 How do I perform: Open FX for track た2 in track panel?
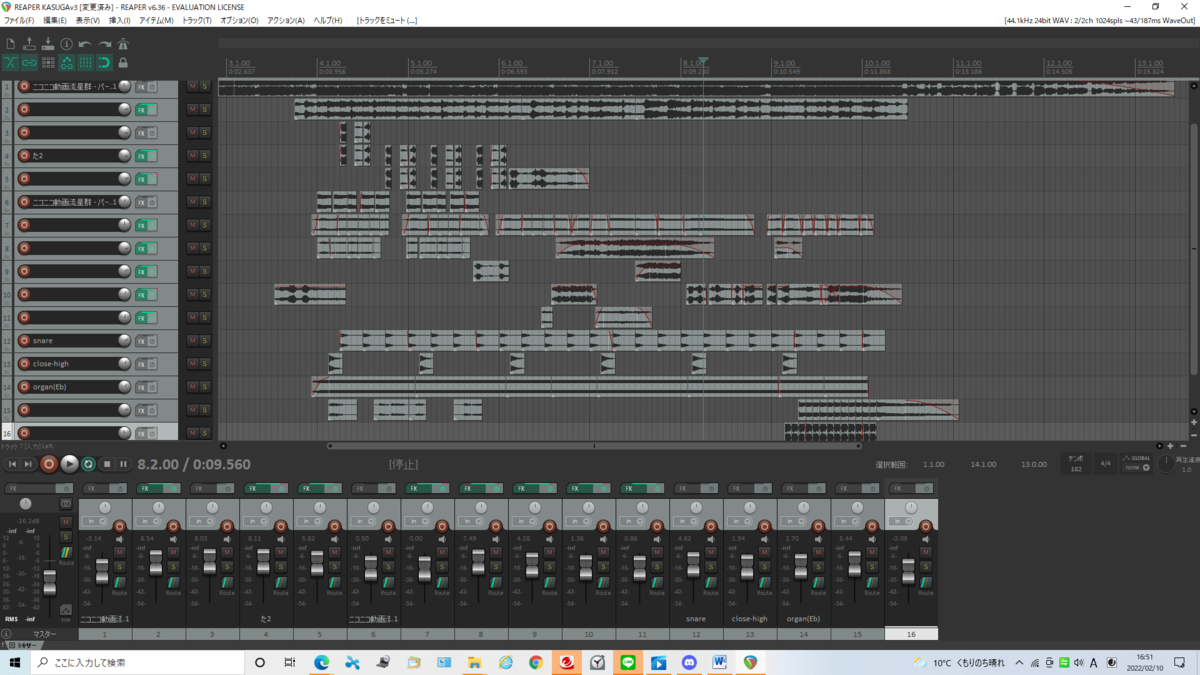point(141,156)
